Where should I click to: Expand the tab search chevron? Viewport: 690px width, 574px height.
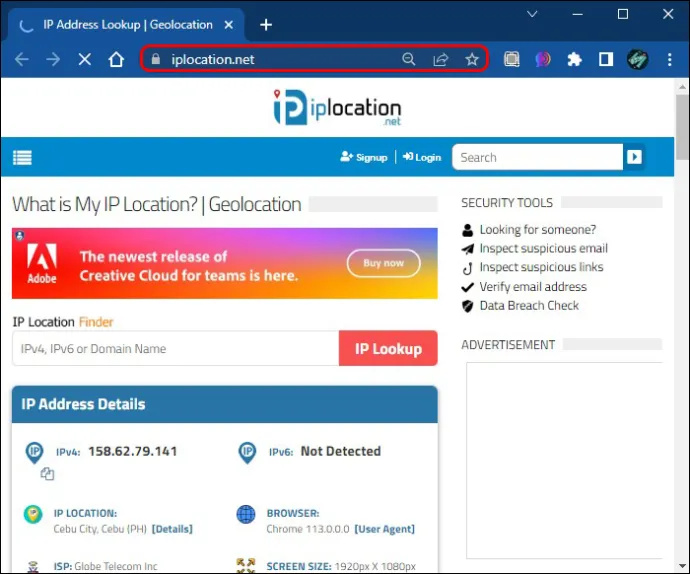pos(532,14)
